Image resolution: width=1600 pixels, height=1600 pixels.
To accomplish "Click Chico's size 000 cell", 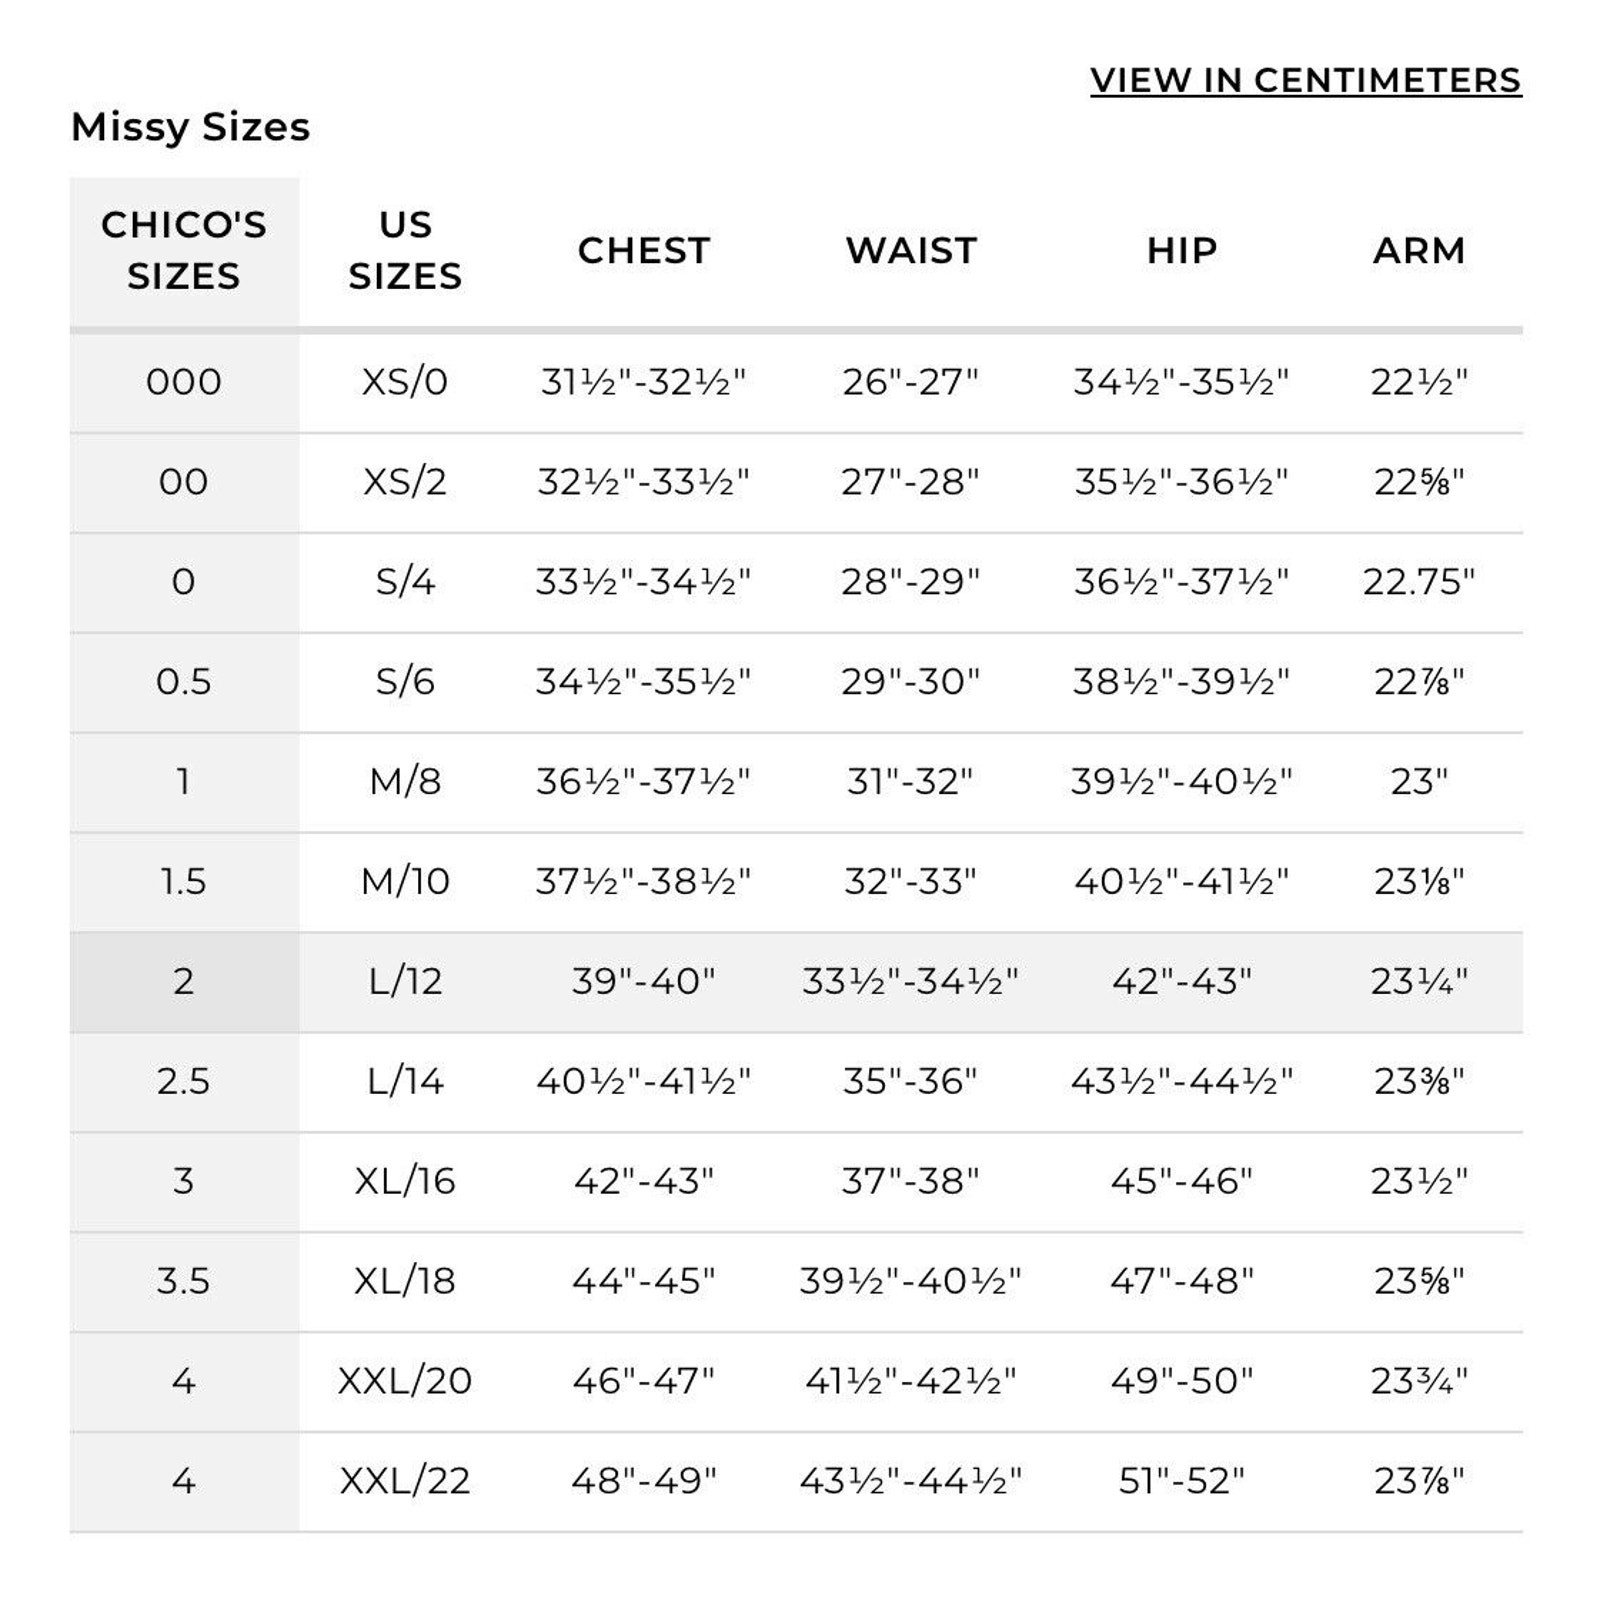I will [x=184, y=382].
